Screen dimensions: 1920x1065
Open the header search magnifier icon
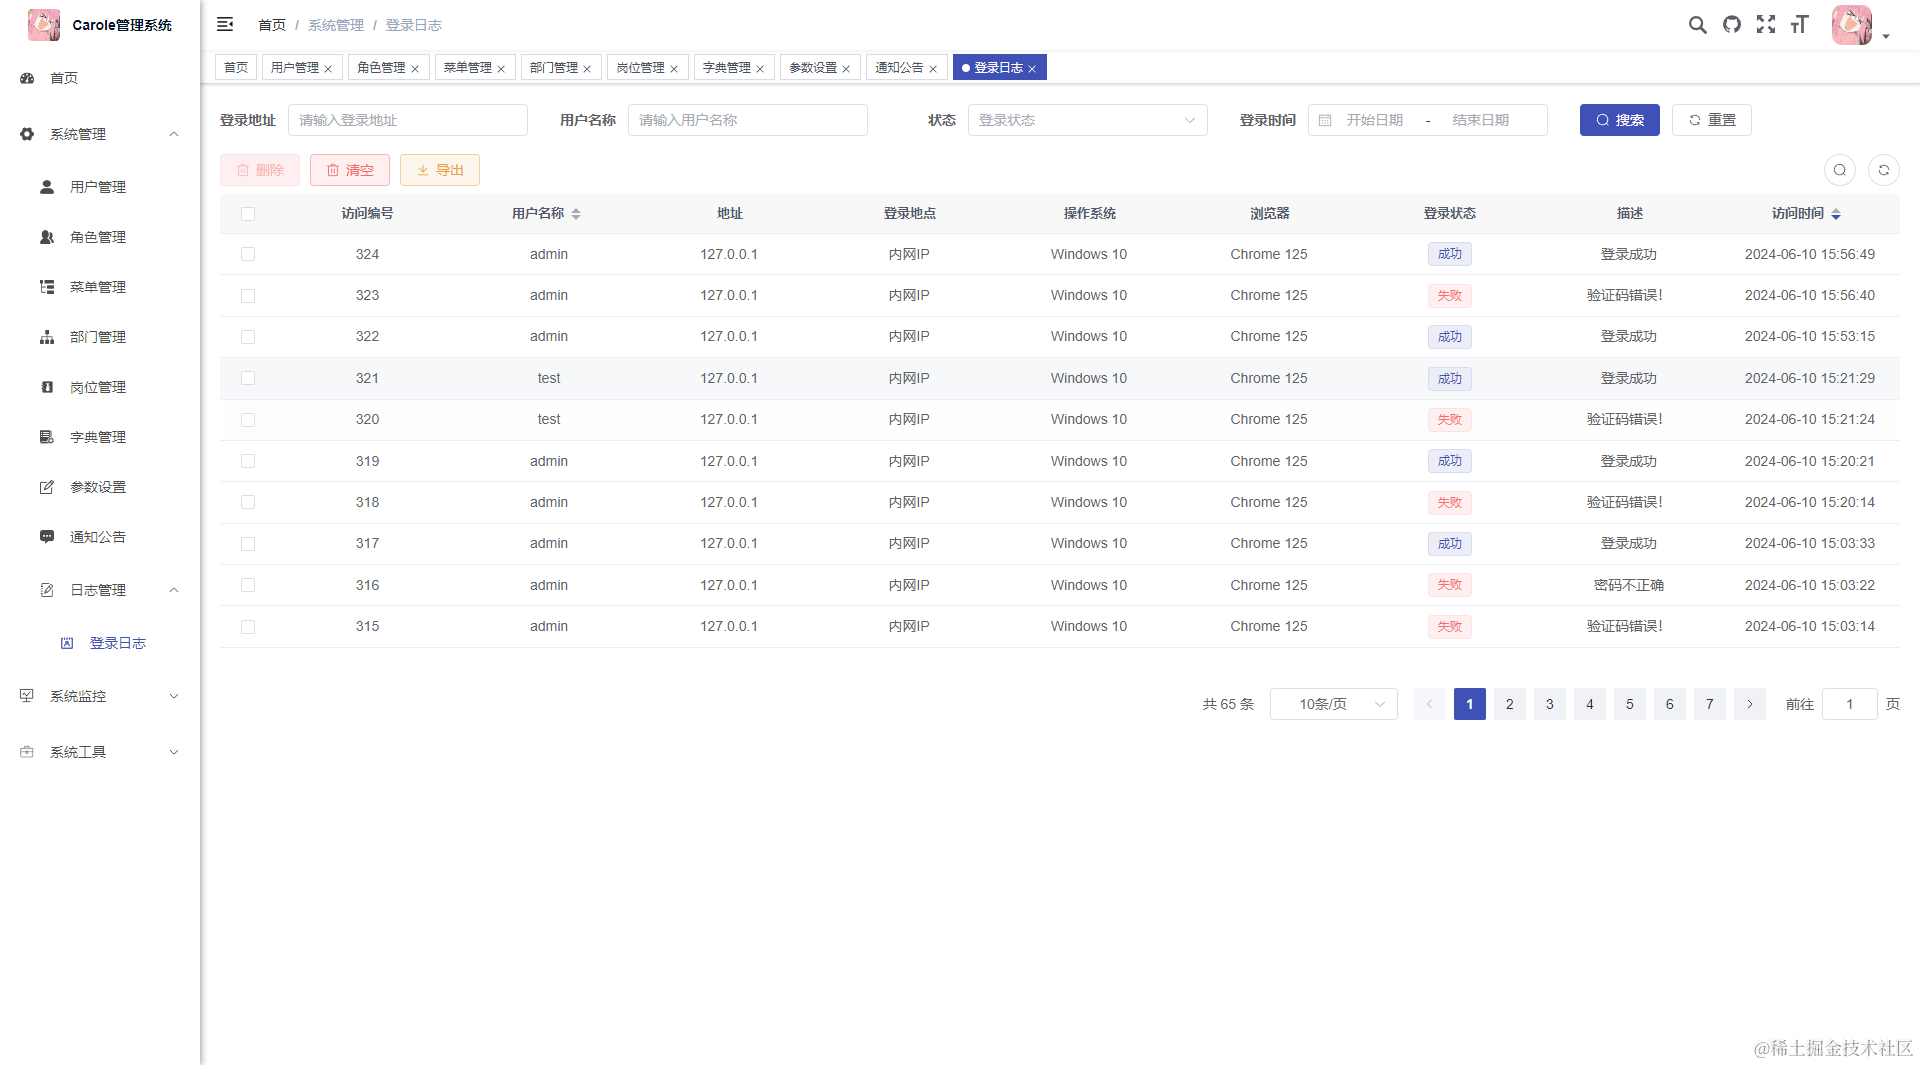tap(1697, 24)
